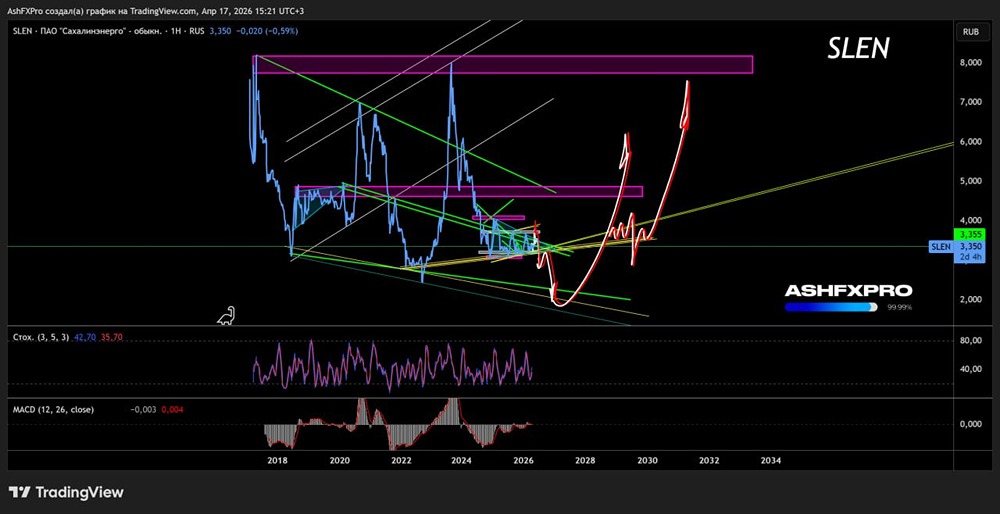Viewport: 1000px width, 514px height.
Task: Click 2022 on the time axis
Action: pos(401,460)
